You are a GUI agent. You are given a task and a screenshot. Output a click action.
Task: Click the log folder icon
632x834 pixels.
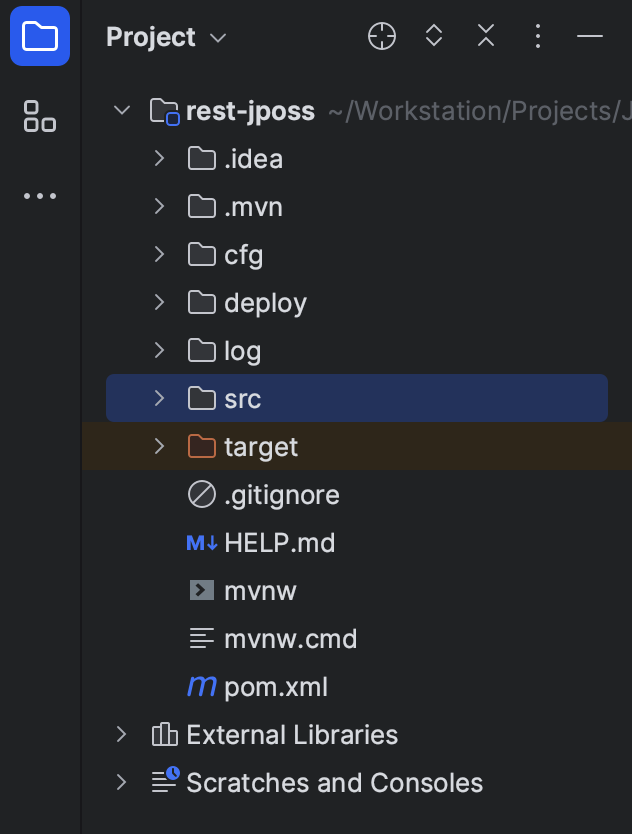pyautogui.click(x=202, y=350)
